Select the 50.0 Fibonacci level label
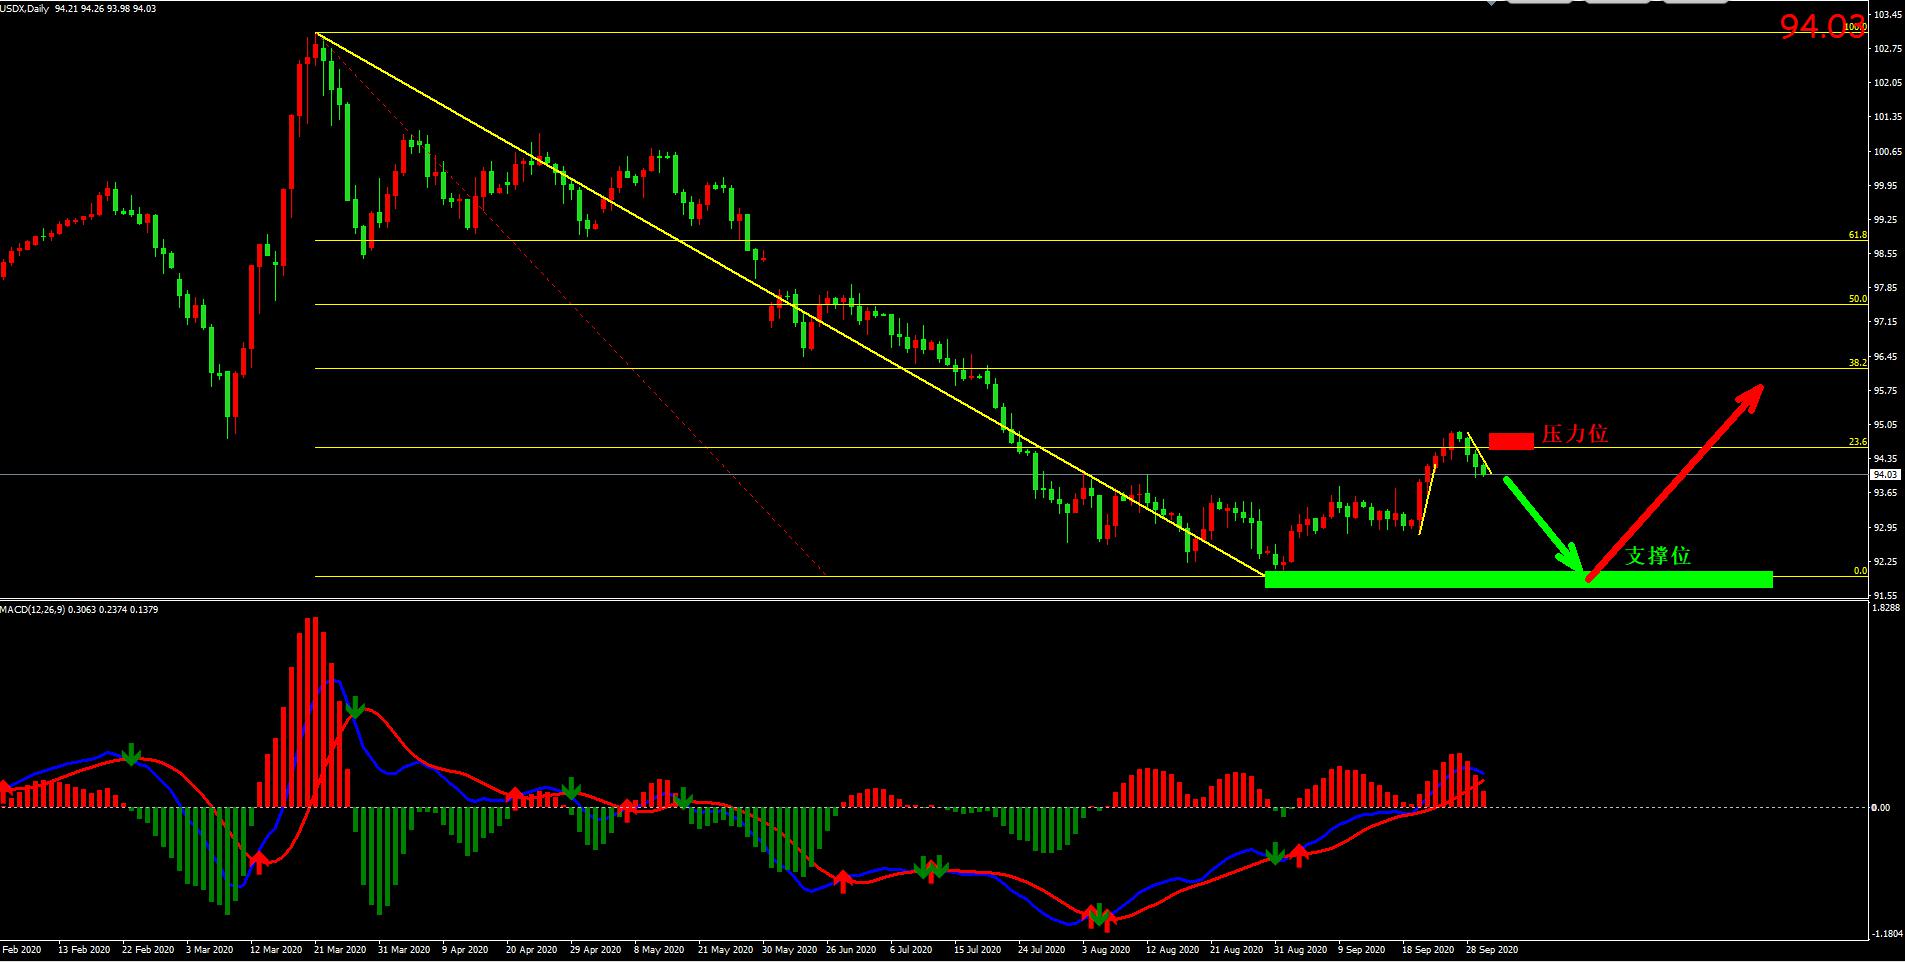This screenshot has width=1905, height=963. tap(1857, 299)
